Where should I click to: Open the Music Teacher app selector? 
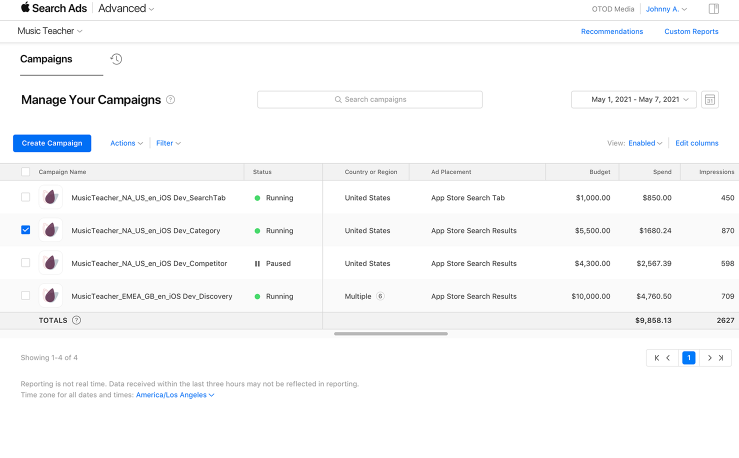click(50, 31)
